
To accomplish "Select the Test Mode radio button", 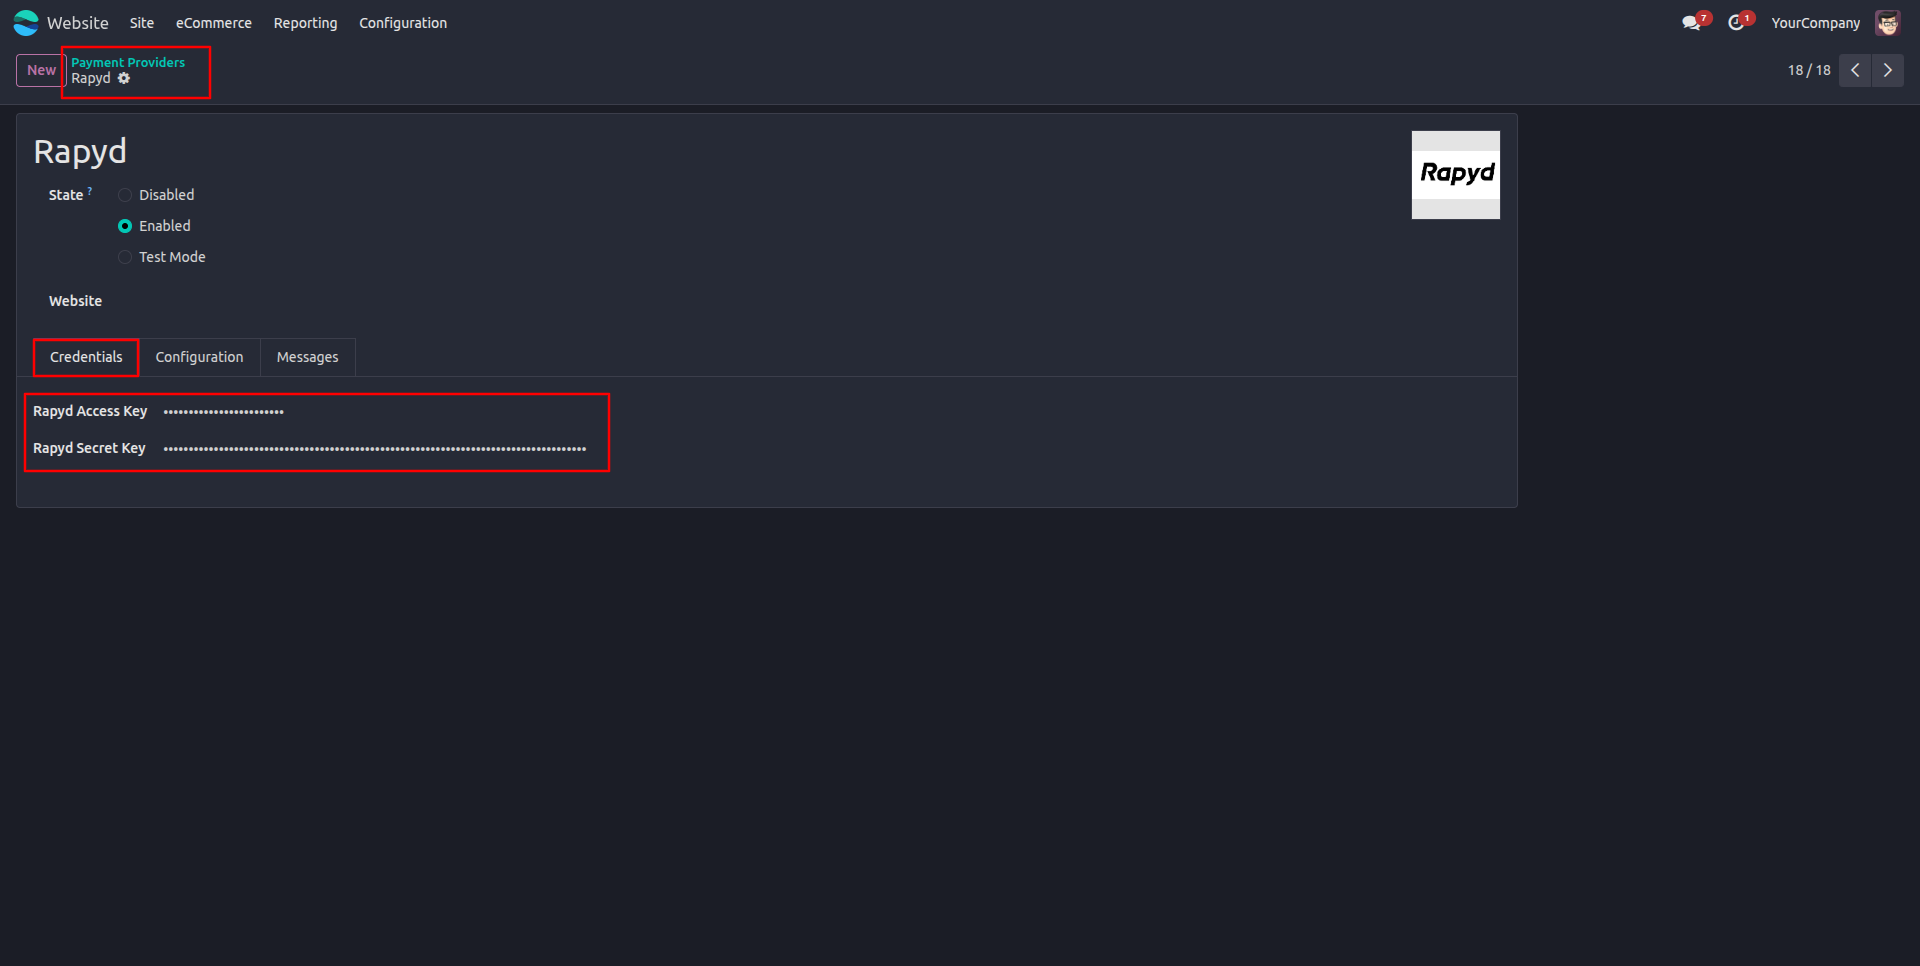I will tap(125, 257).
